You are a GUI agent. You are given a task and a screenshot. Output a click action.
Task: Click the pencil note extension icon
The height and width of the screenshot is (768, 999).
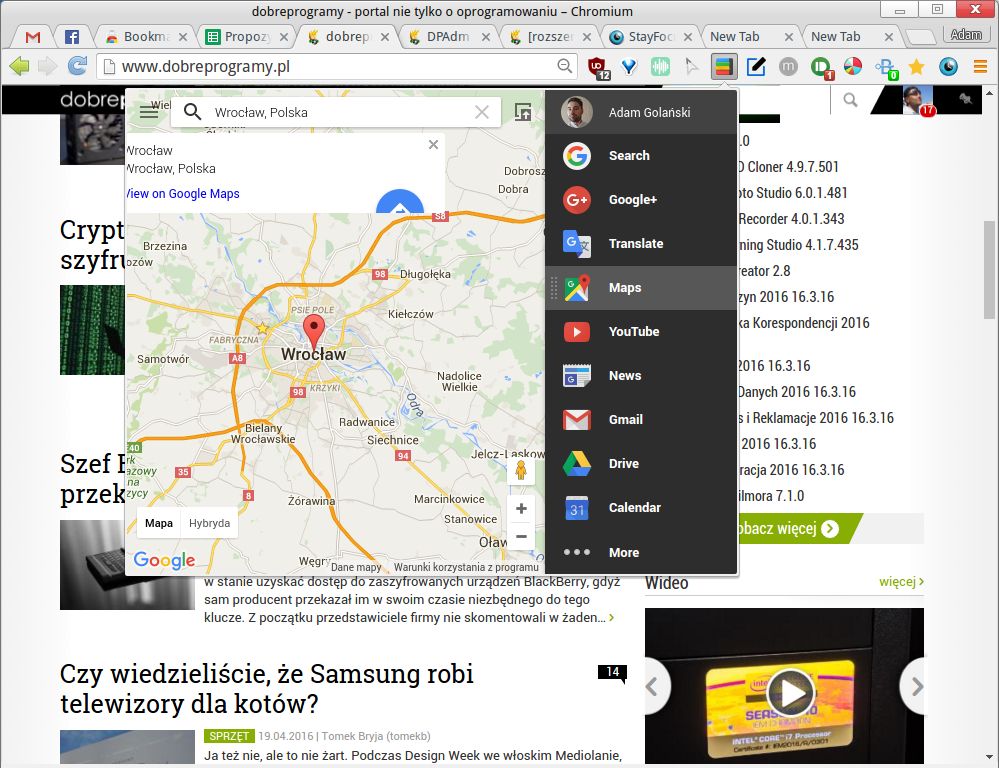(x=756, y=66)
